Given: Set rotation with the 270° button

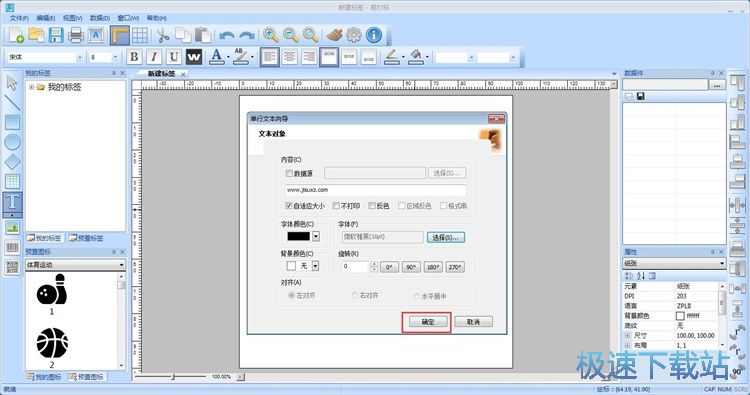Looking at the screenshot, I should pos(454,267).
